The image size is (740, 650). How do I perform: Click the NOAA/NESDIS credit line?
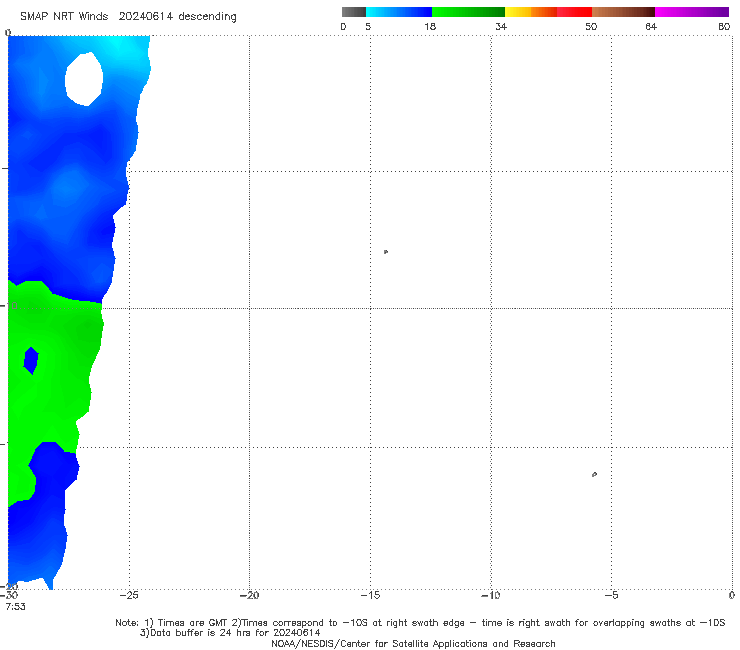(413, 643)
